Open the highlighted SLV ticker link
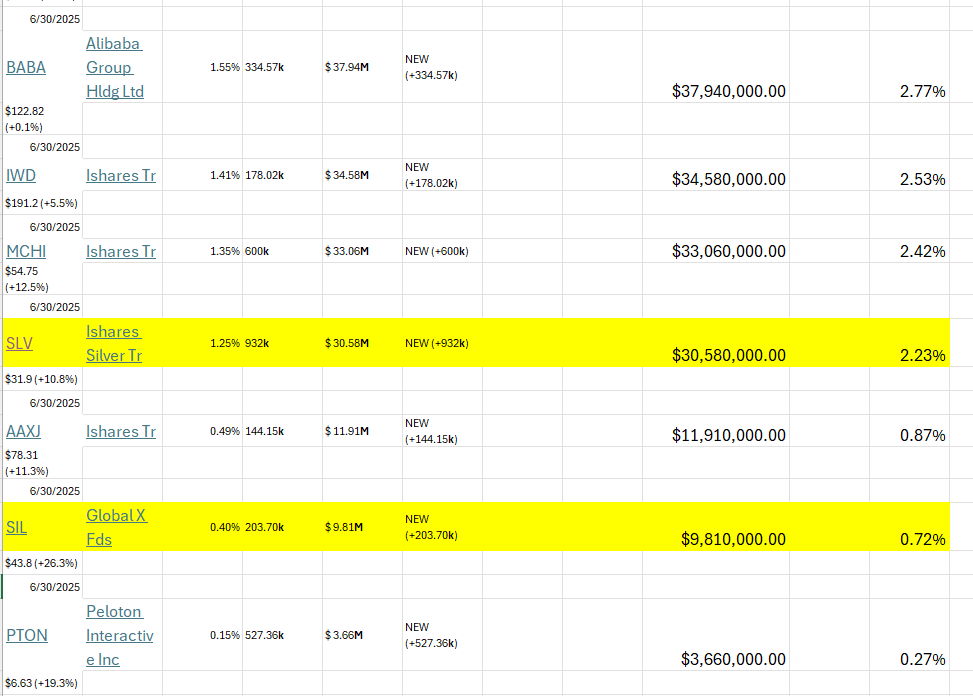The width and height of the screenshot is (973, 696). click(19, 343)
